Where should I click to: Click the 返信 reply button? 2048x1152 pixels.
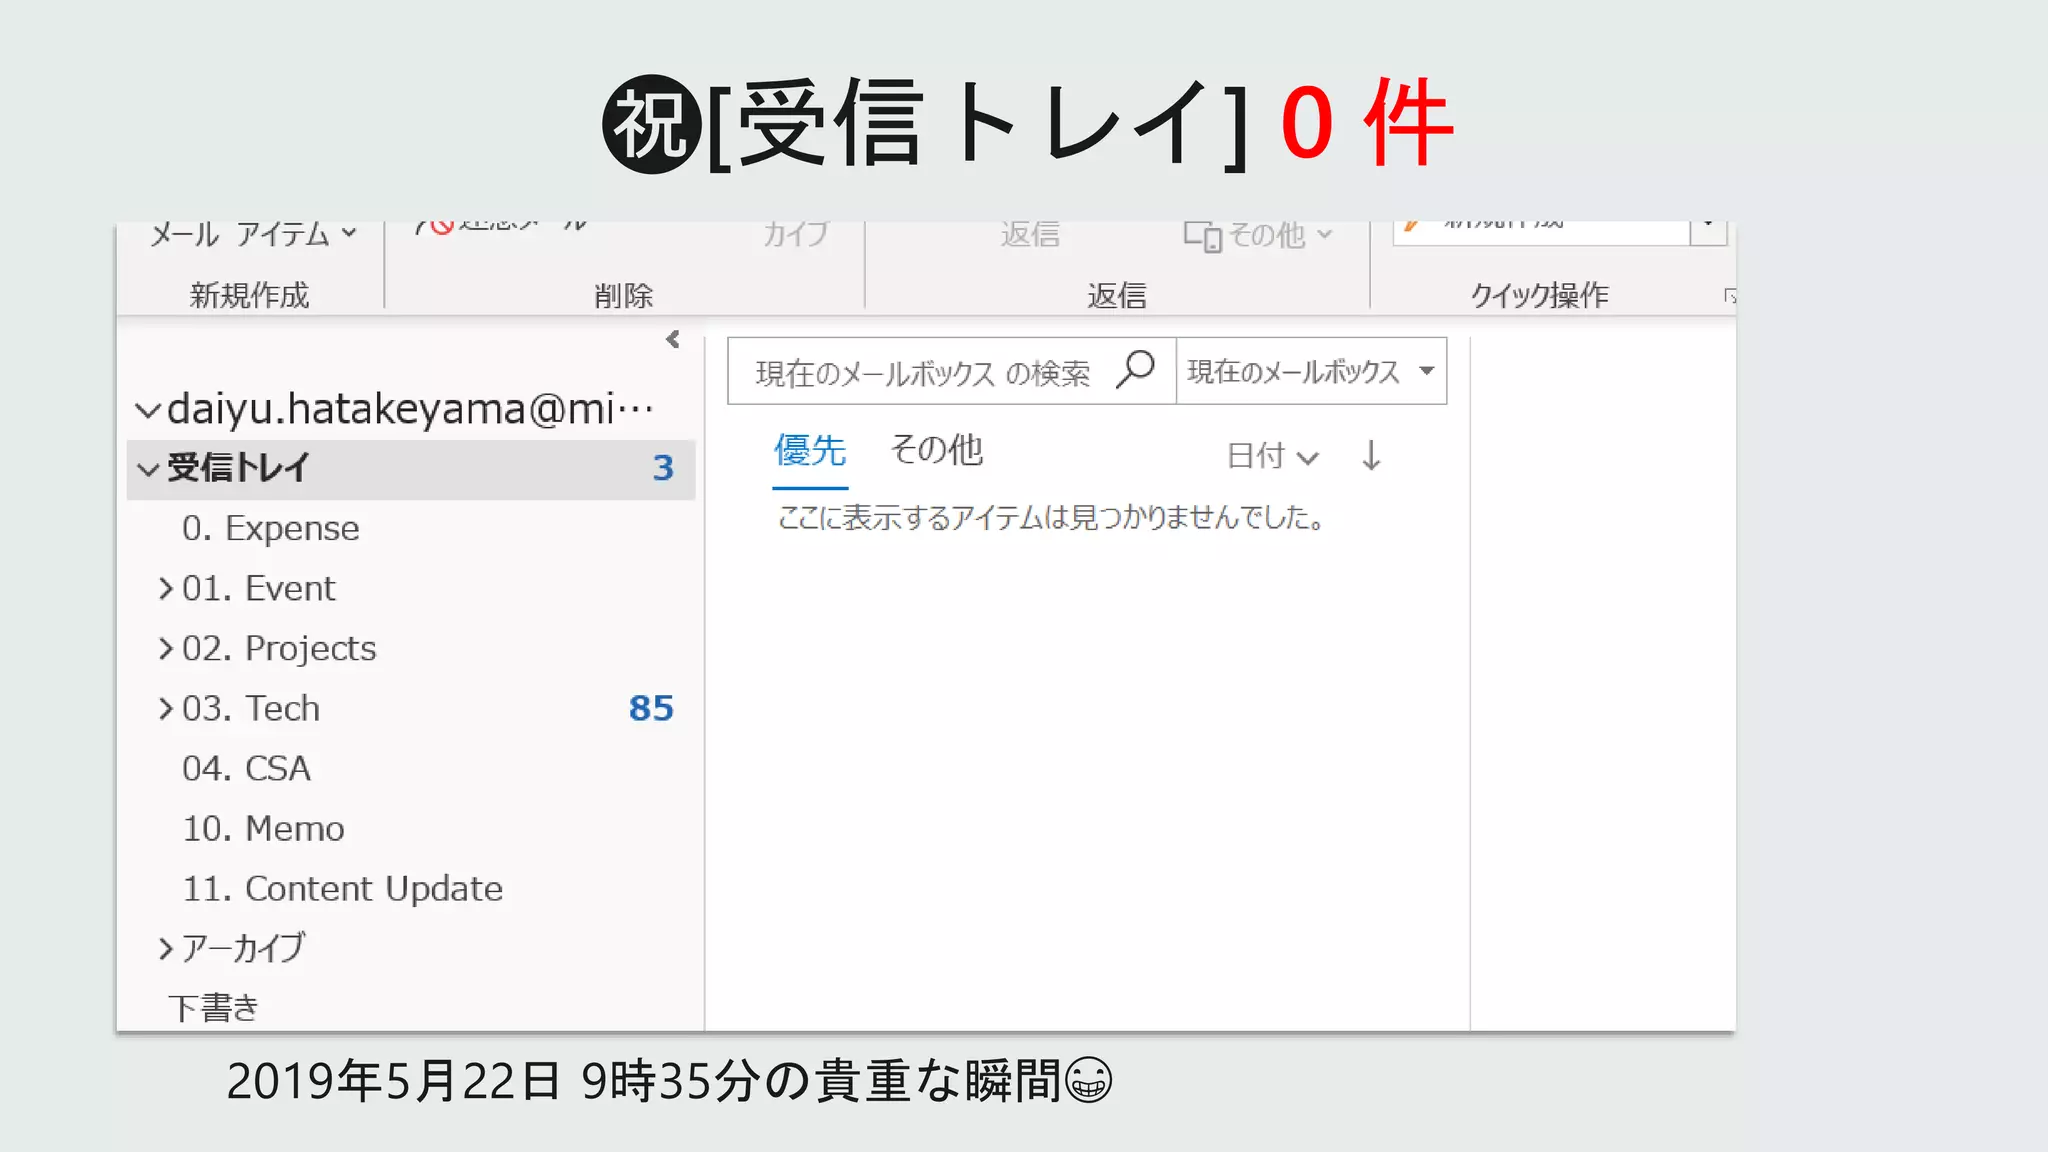click(1030, 234)
